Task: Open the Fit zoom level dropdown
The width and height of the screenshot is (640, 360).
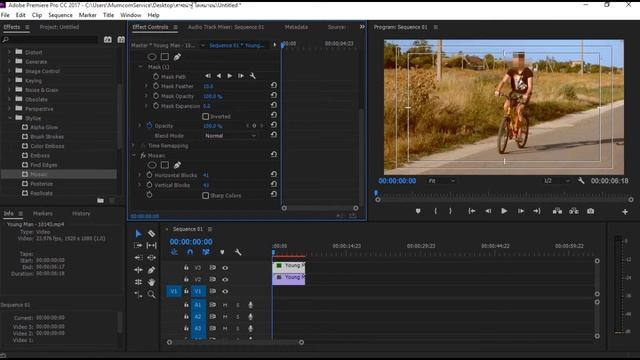Action: coord(441,180)
